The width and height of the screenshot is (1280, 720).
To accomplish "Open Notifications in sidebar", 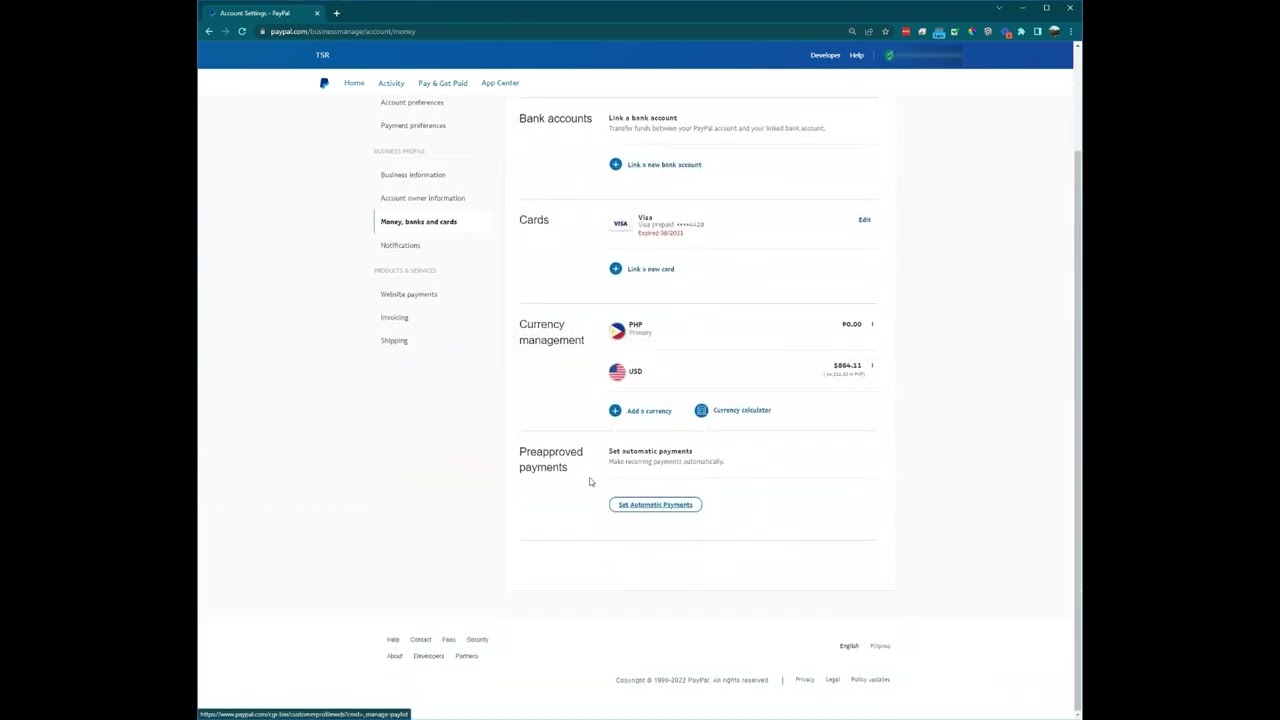I will tap(400, 245).
